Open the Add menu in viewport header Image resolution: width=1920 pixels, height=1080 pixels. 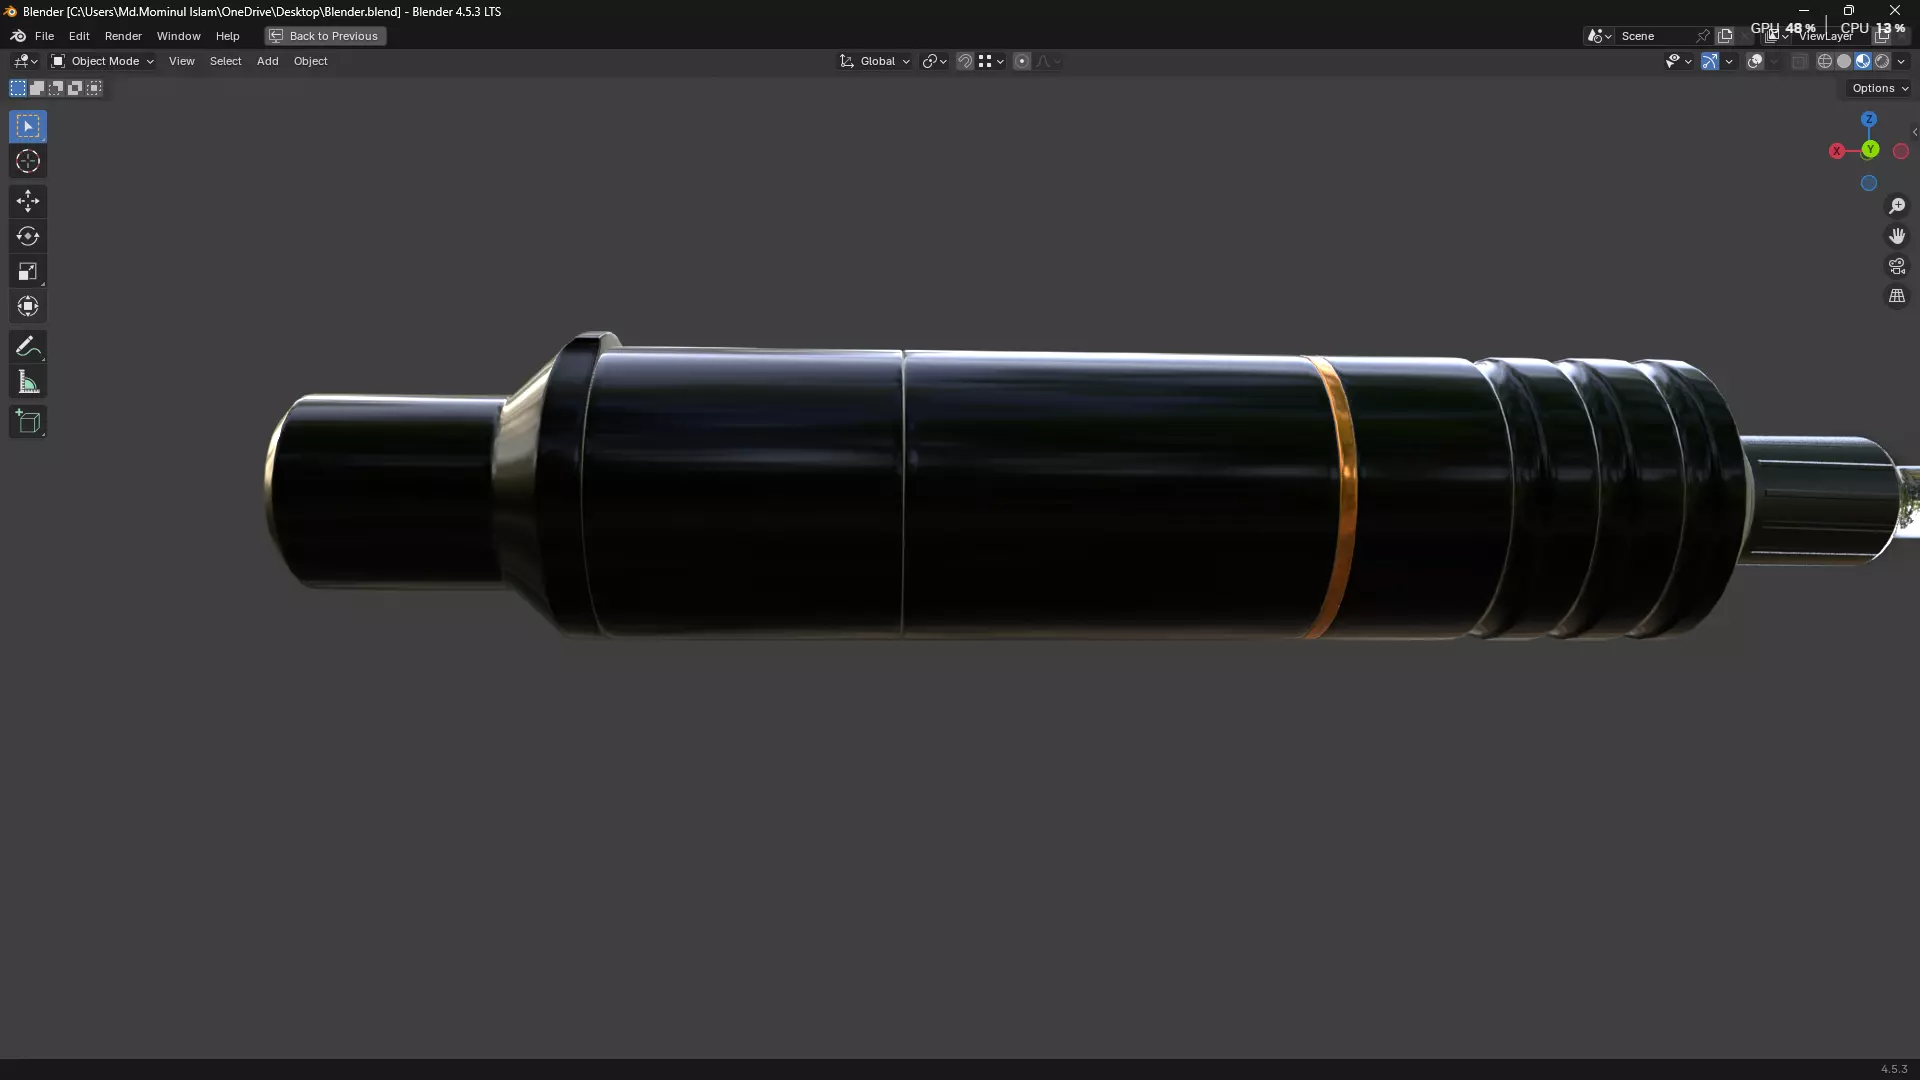click(267, 61)
